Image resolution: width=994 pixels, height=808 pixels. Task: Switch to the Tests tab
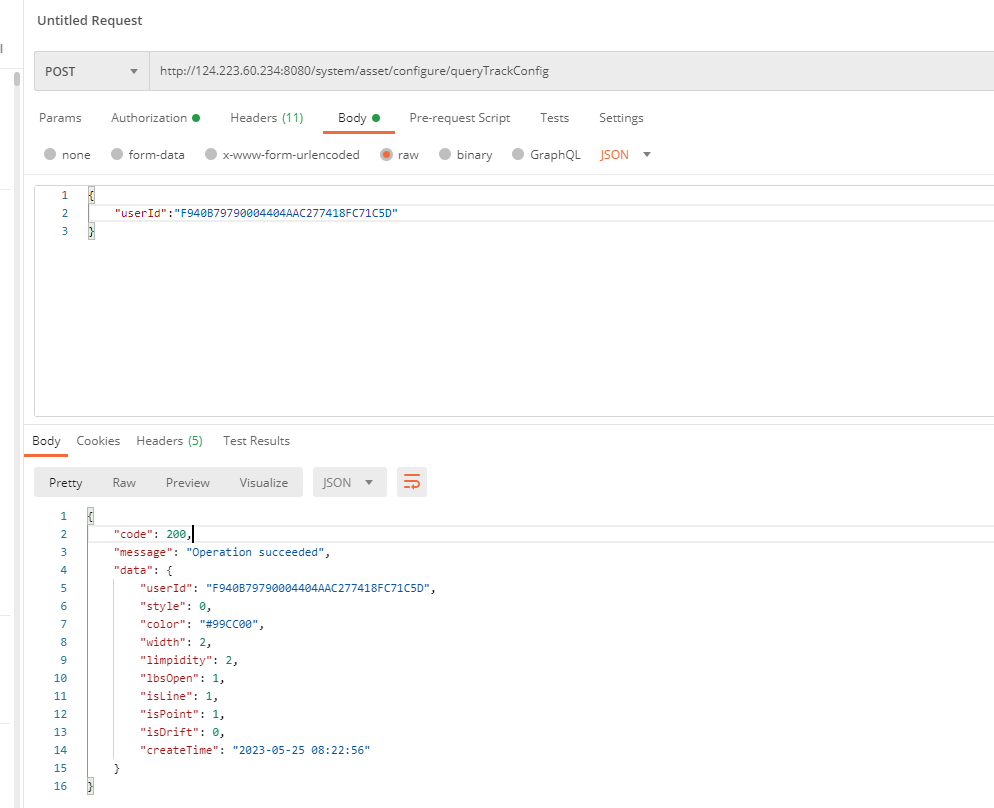(x=554, y=118)
